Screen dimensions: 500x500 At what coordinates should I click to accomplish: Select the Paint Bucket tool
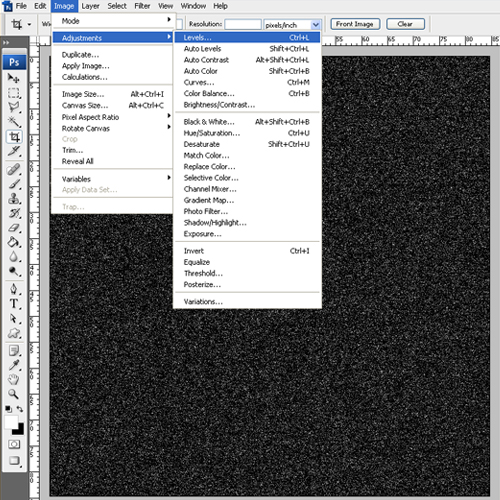click(14, 242)
